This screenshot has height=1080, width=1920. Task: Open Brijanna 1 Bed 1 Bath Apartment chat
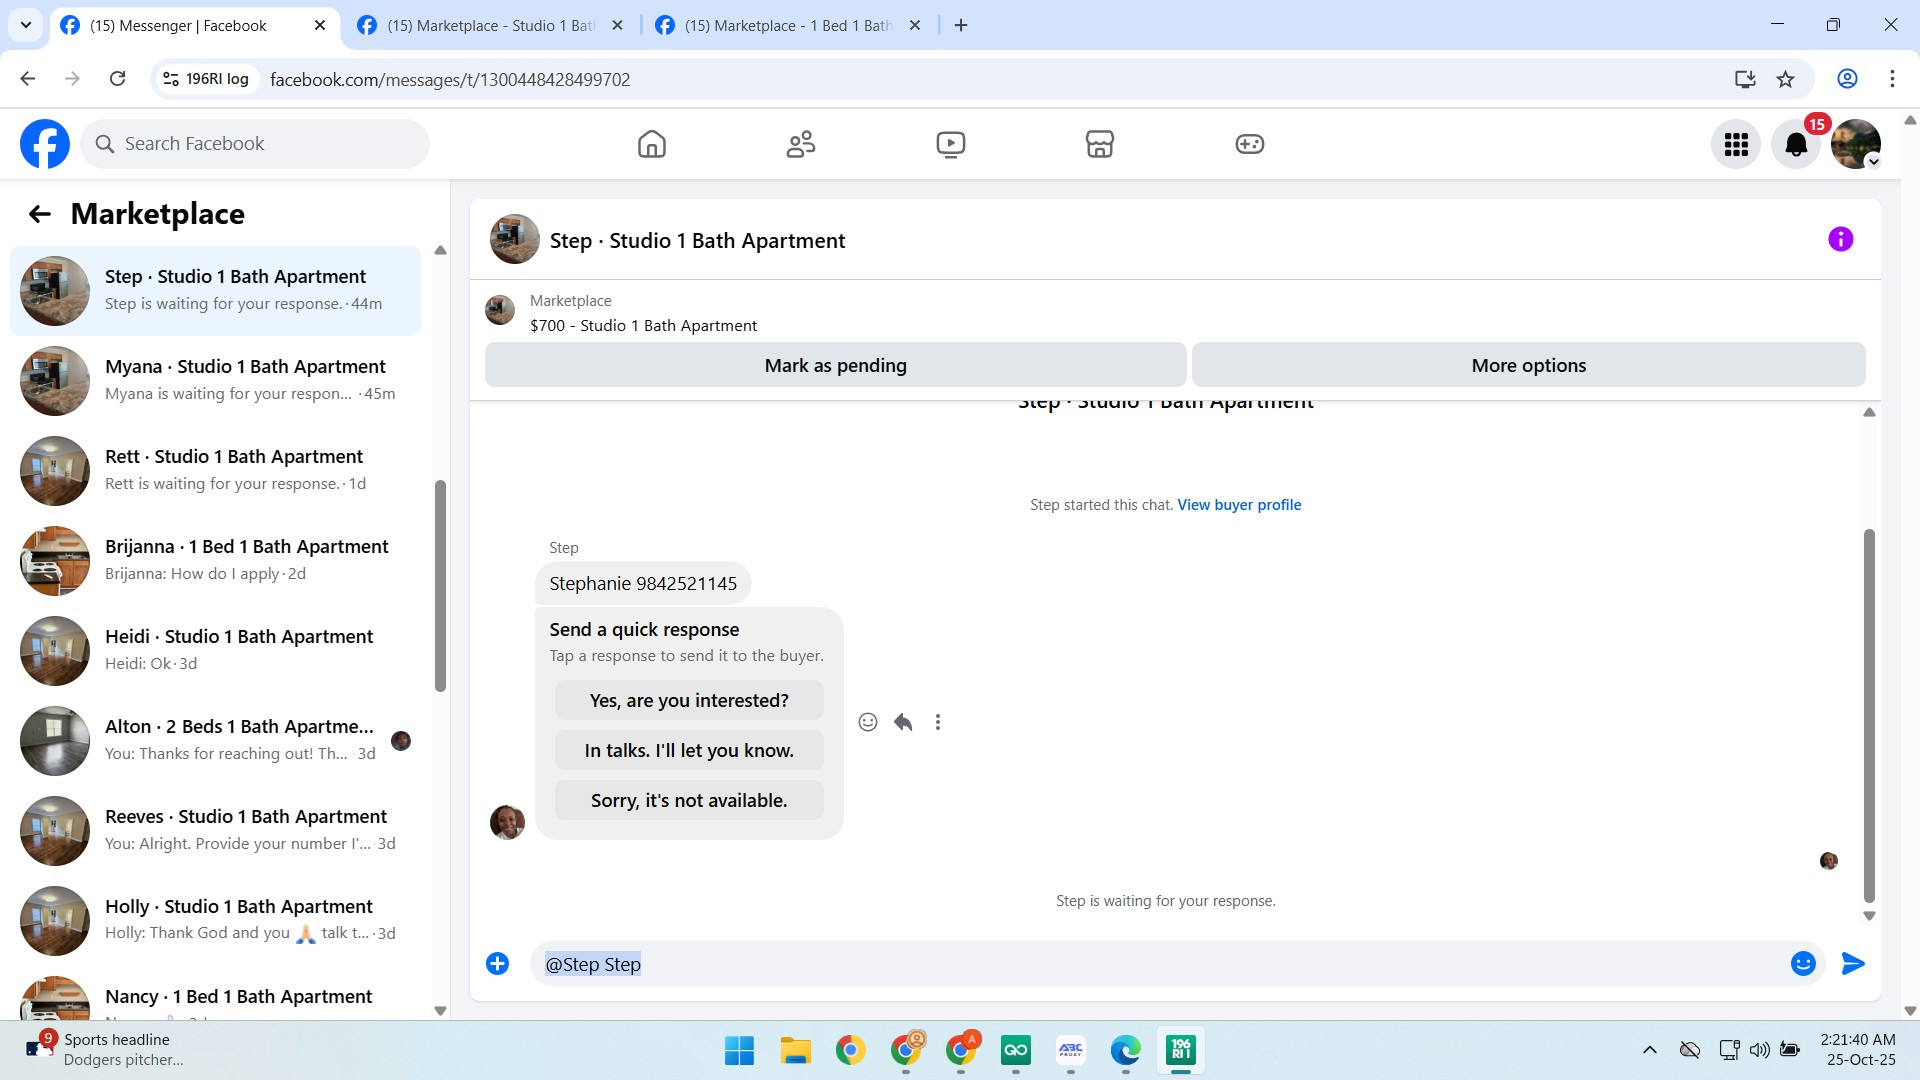click(215, 561)
